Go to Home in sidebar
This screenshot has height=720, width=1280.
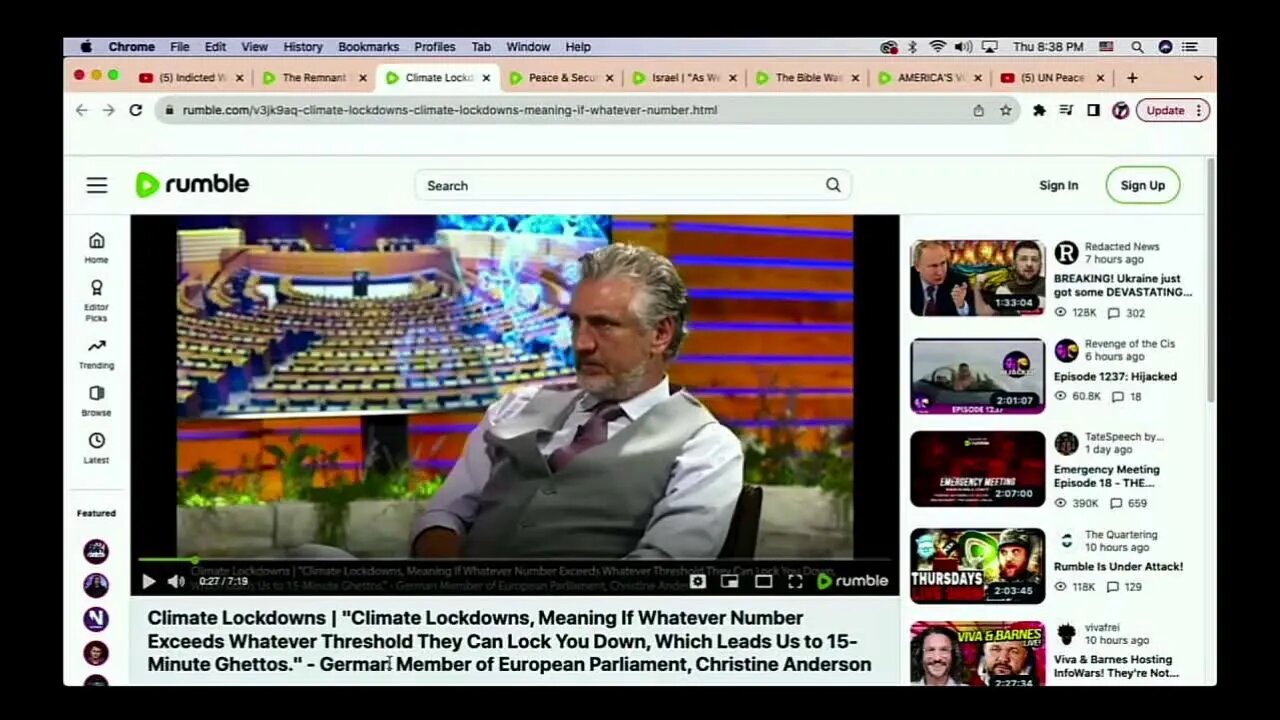96,247
